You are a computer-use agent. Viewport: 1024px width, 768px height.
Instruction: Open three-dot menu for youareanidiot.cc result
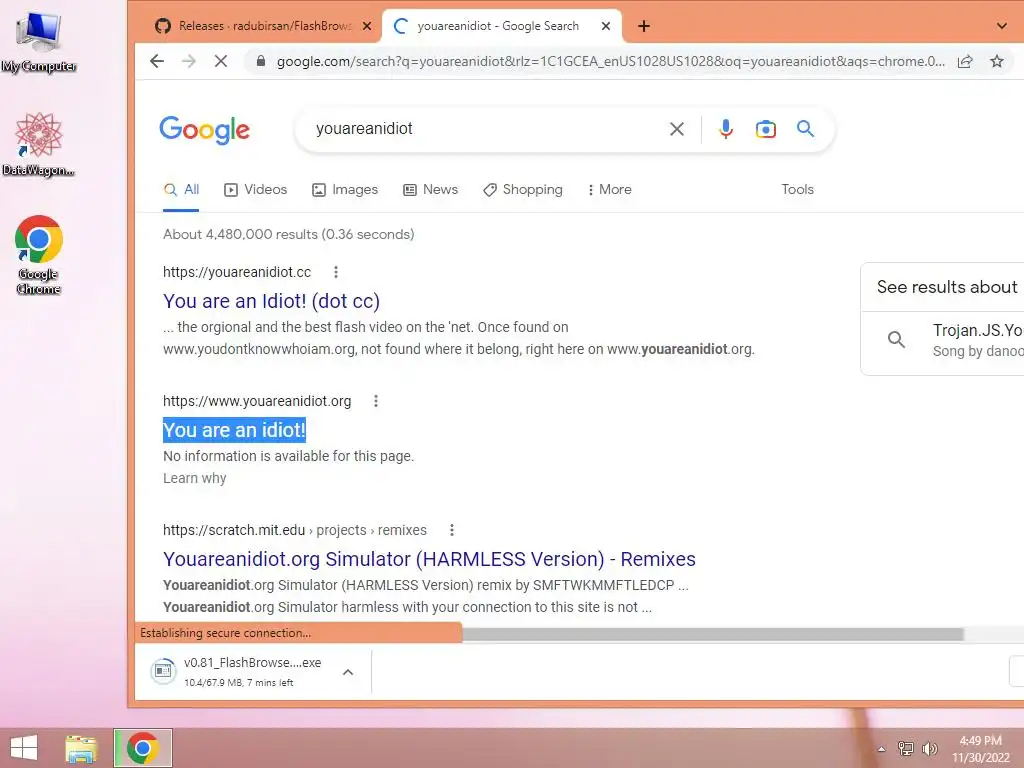click(336, 272)
